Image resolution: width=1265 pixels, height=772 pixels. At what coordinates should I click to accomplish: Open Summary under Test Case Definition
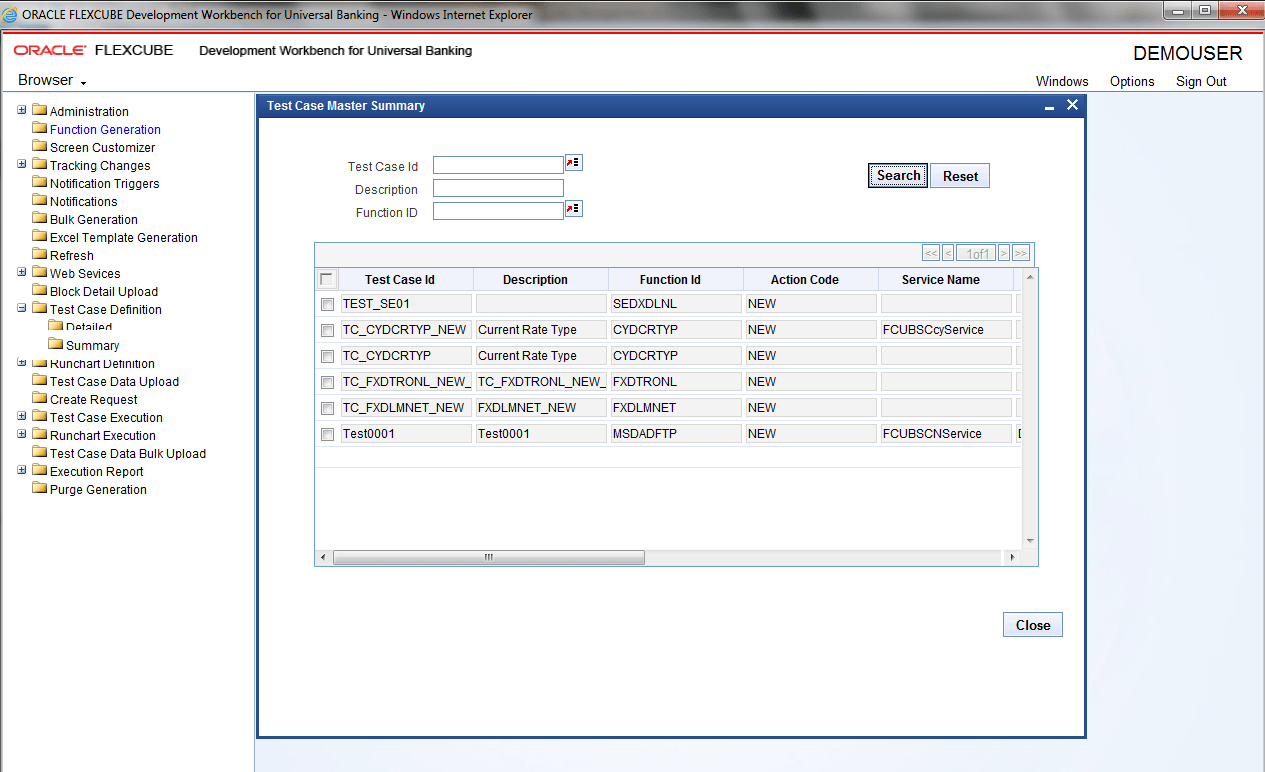pyautogui.click(x=92, y=345)
